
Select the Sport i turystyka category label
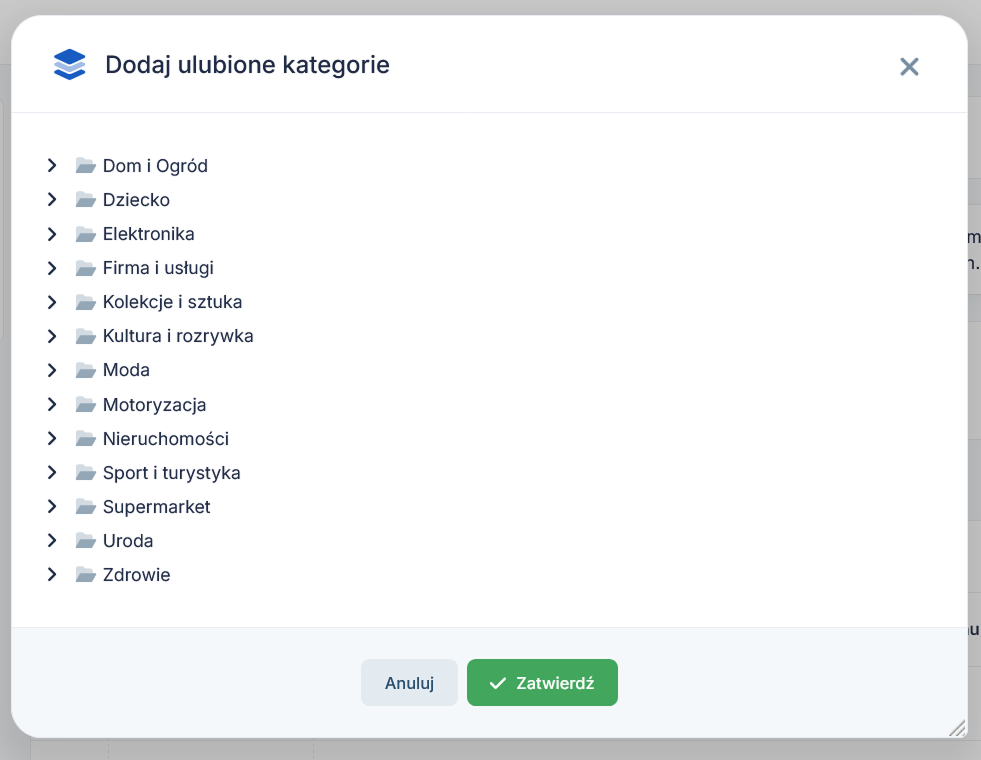point(171,473)
